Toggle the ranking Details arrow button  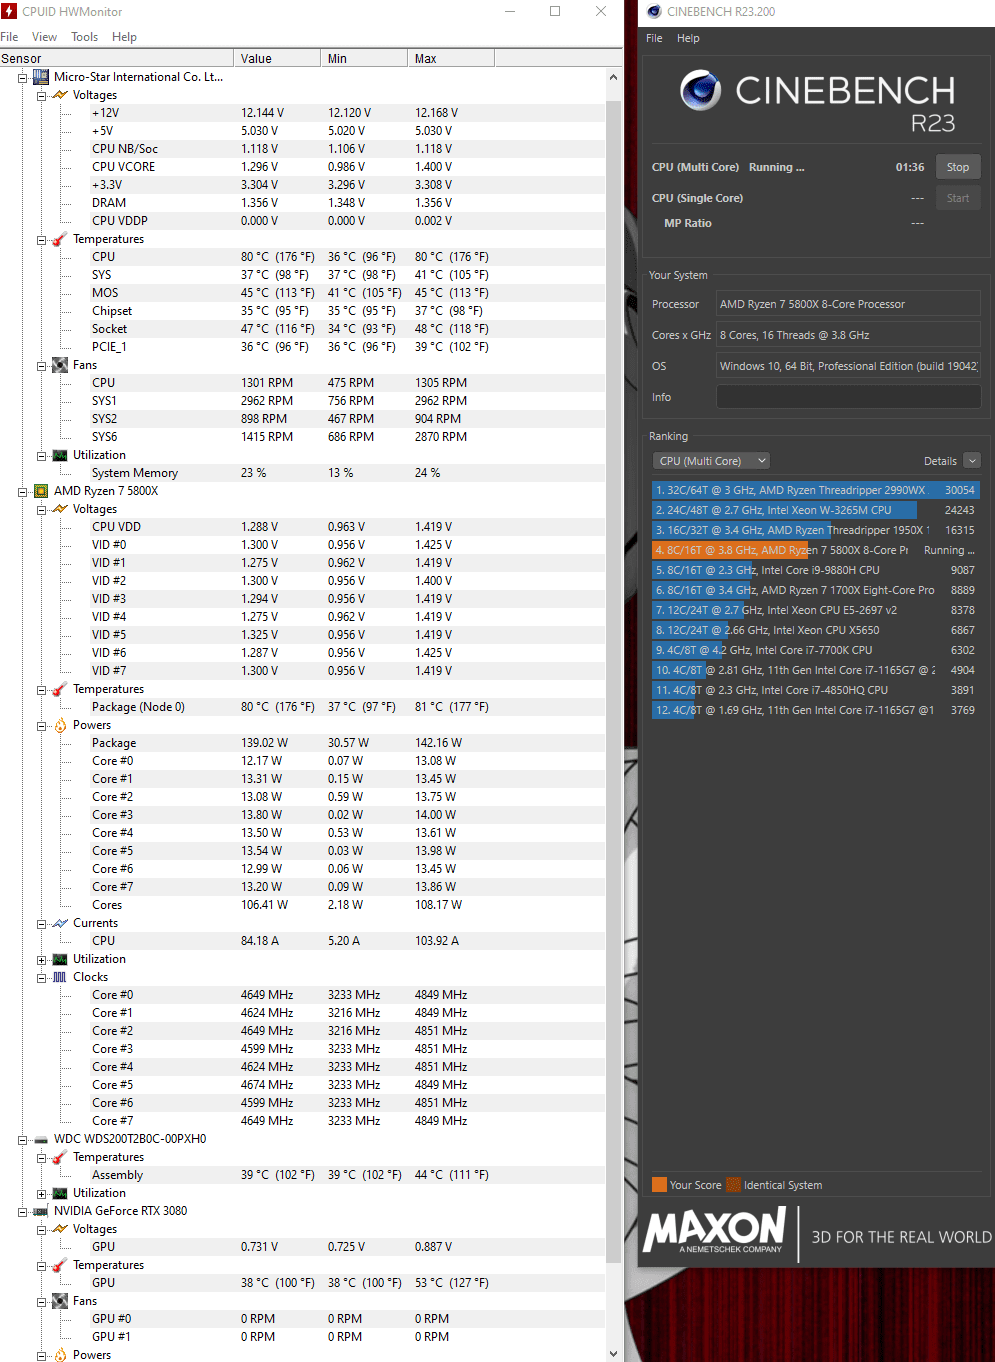[x=972, y=461]
